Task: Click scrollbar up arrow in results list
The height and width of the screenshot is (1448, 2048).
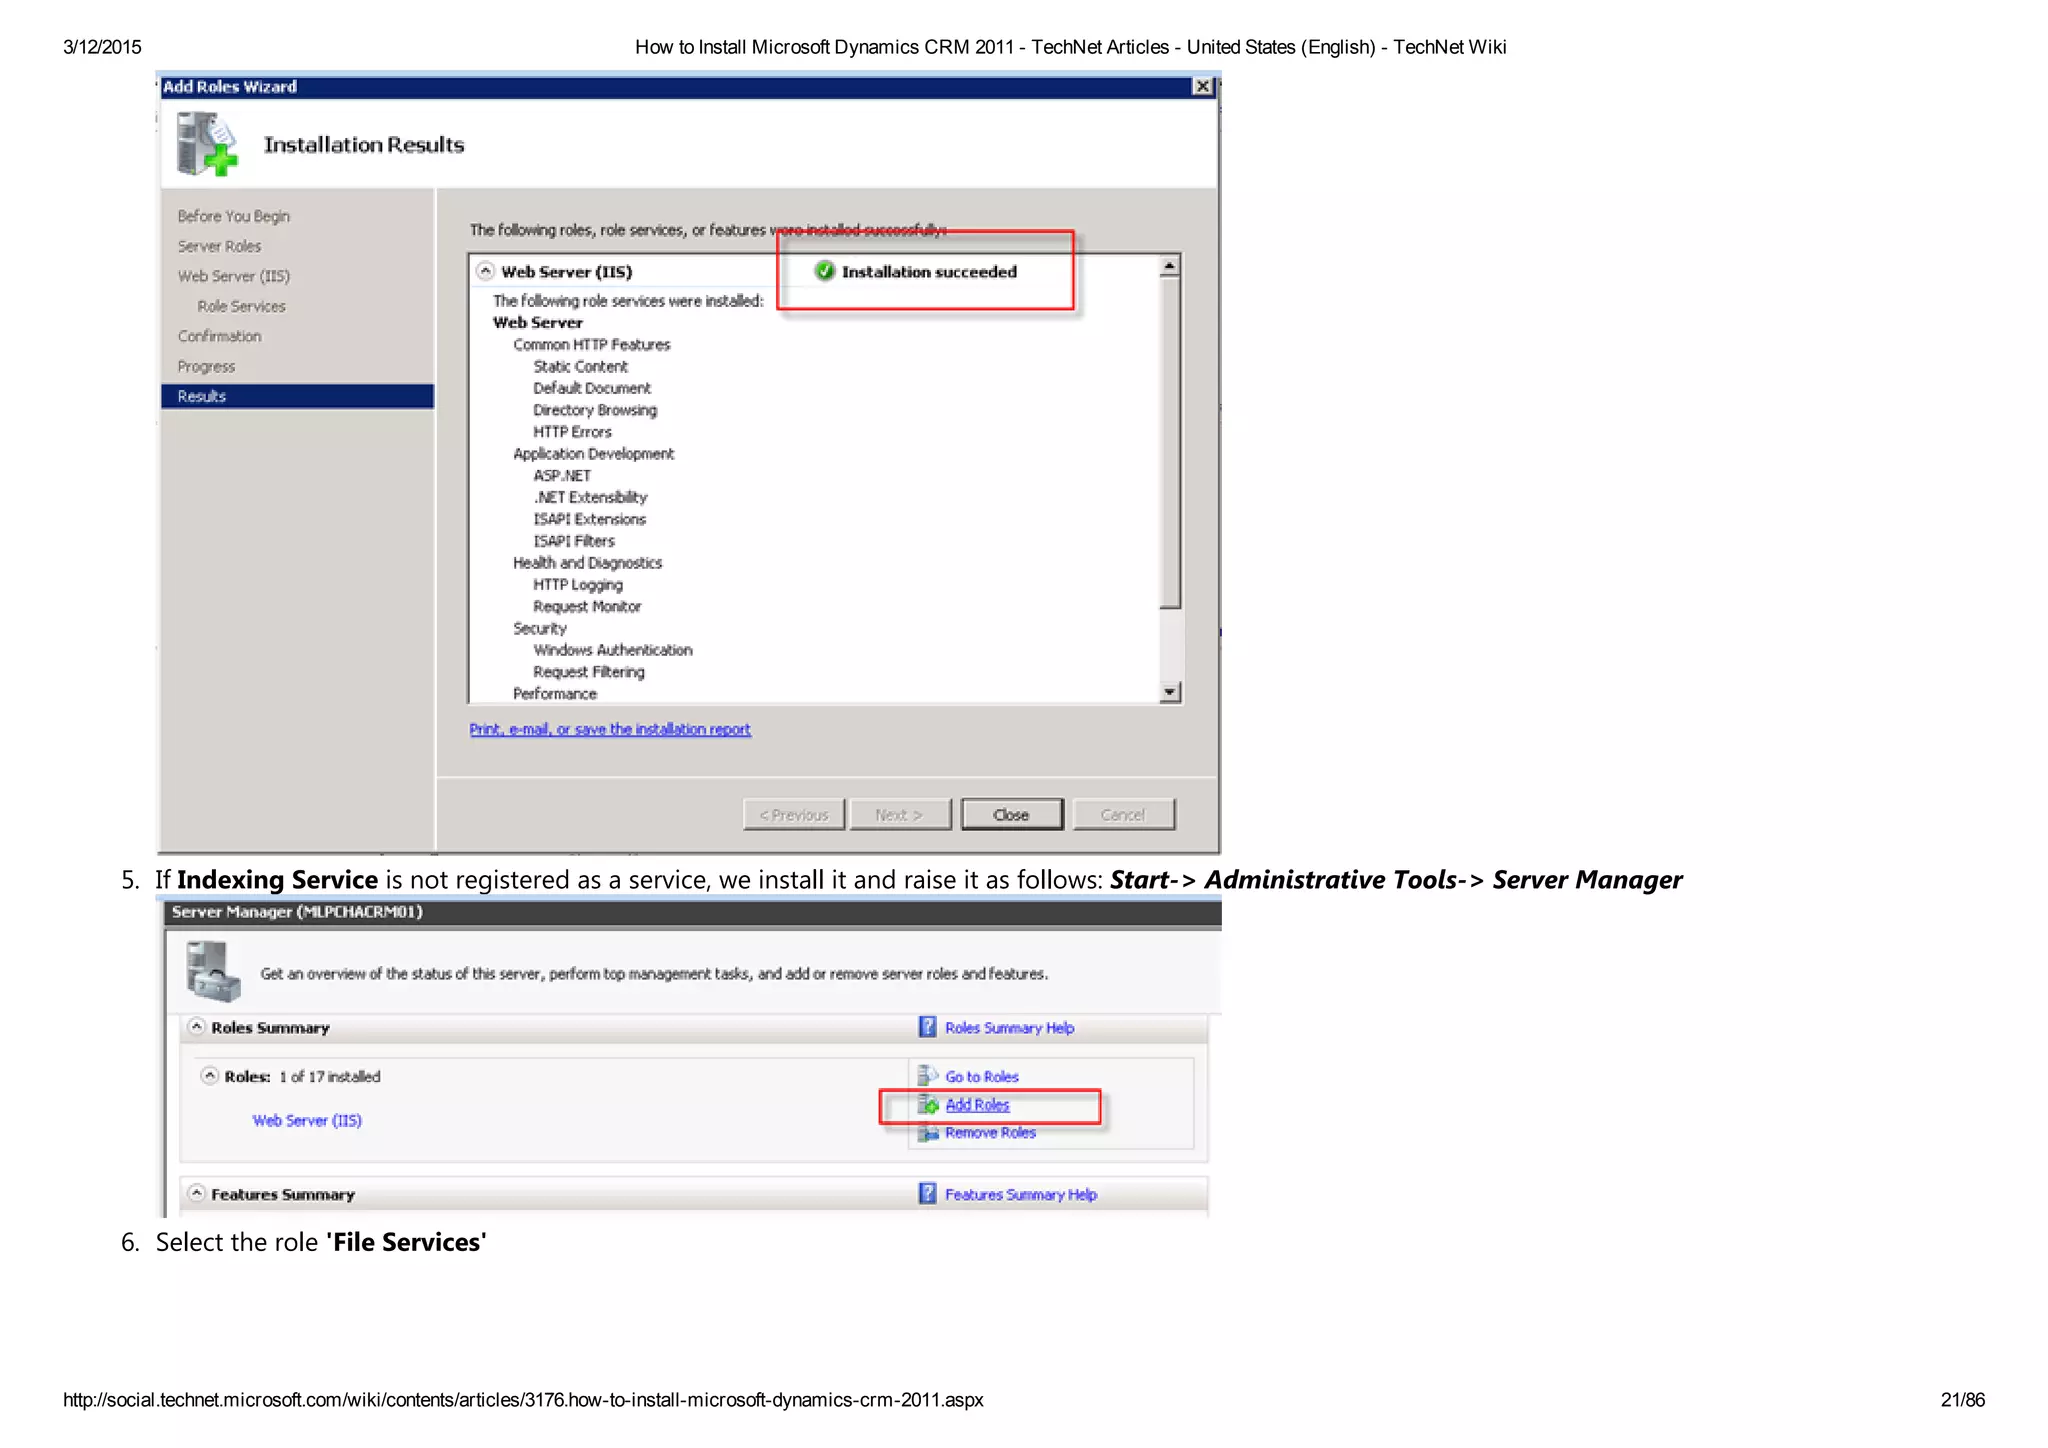Action: (x=1169, y=267)
